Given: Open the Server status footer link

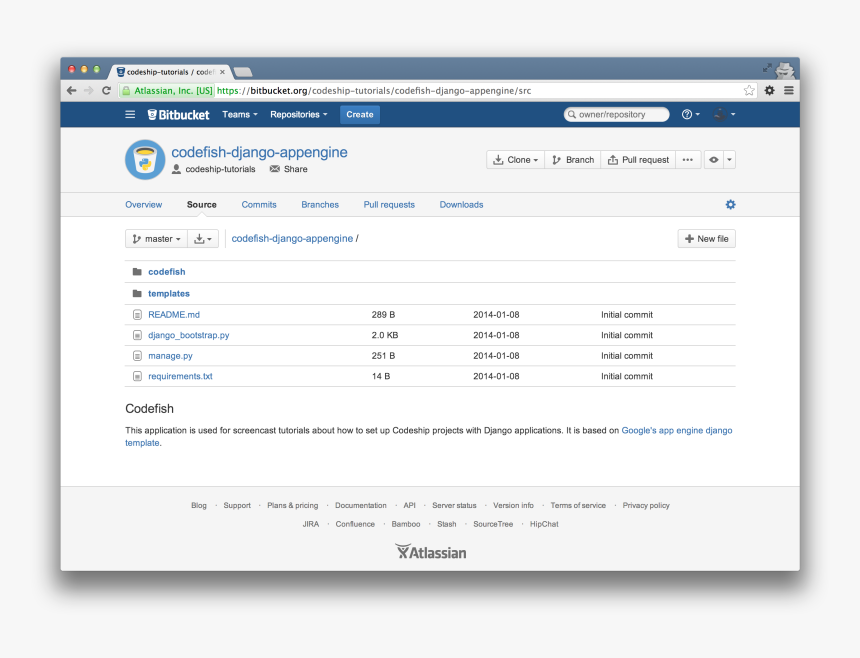Looking at the screenshot, I should (454, 506).
